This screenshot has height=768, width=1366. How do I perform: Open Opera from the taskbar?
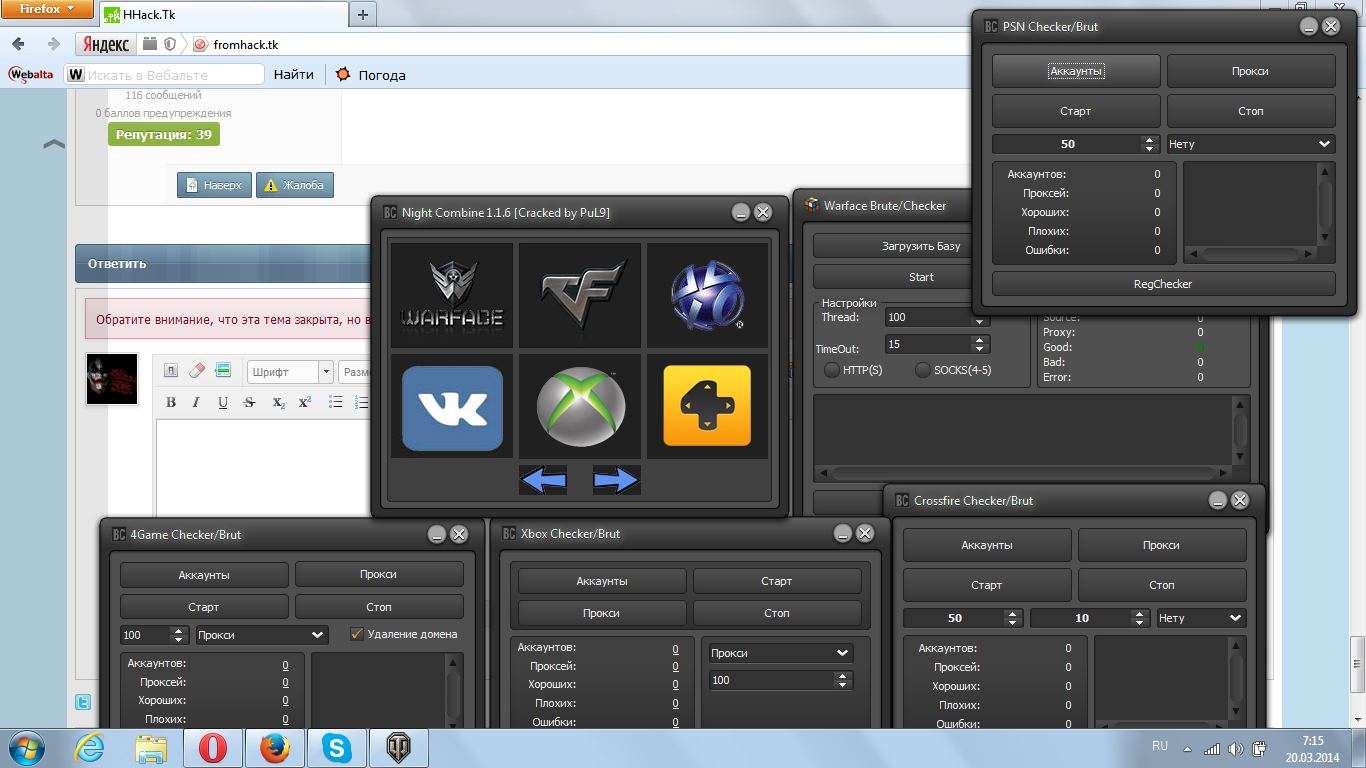[212, 748]
